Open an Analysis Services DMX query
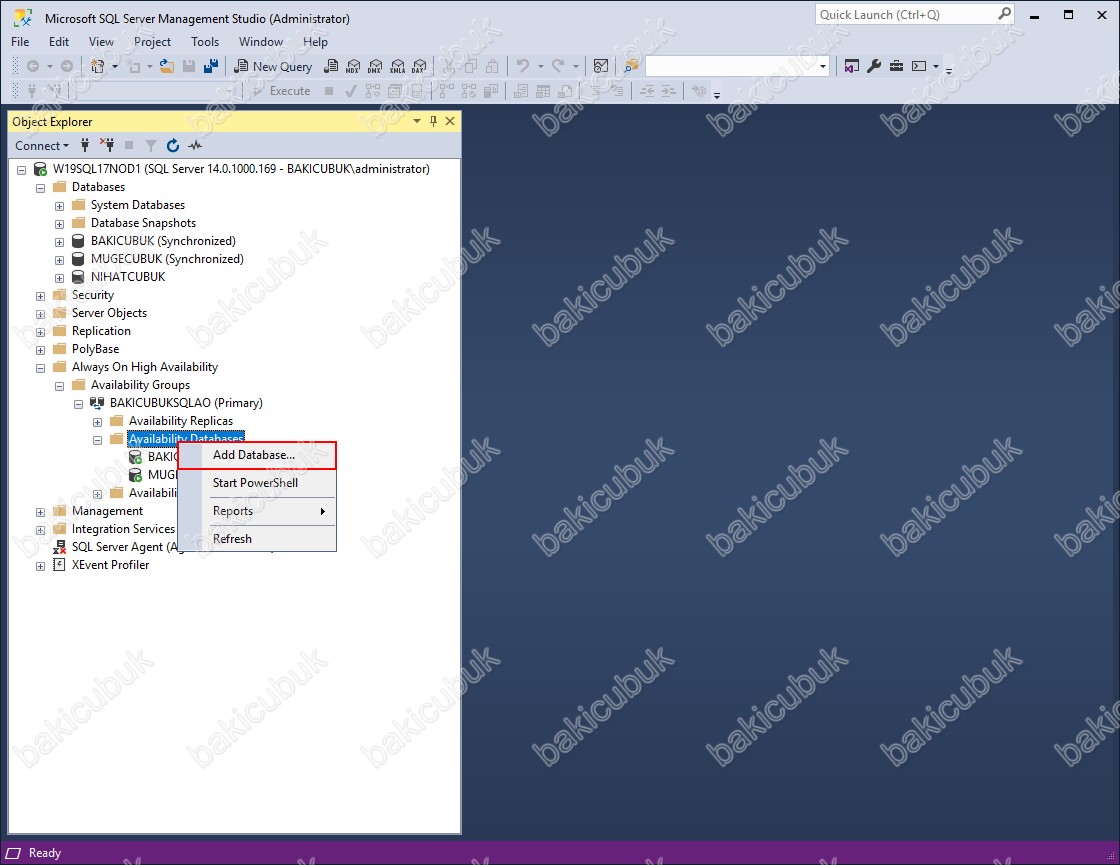The height and width of the screenshot is (865, 1120). (x=375, y=66)
